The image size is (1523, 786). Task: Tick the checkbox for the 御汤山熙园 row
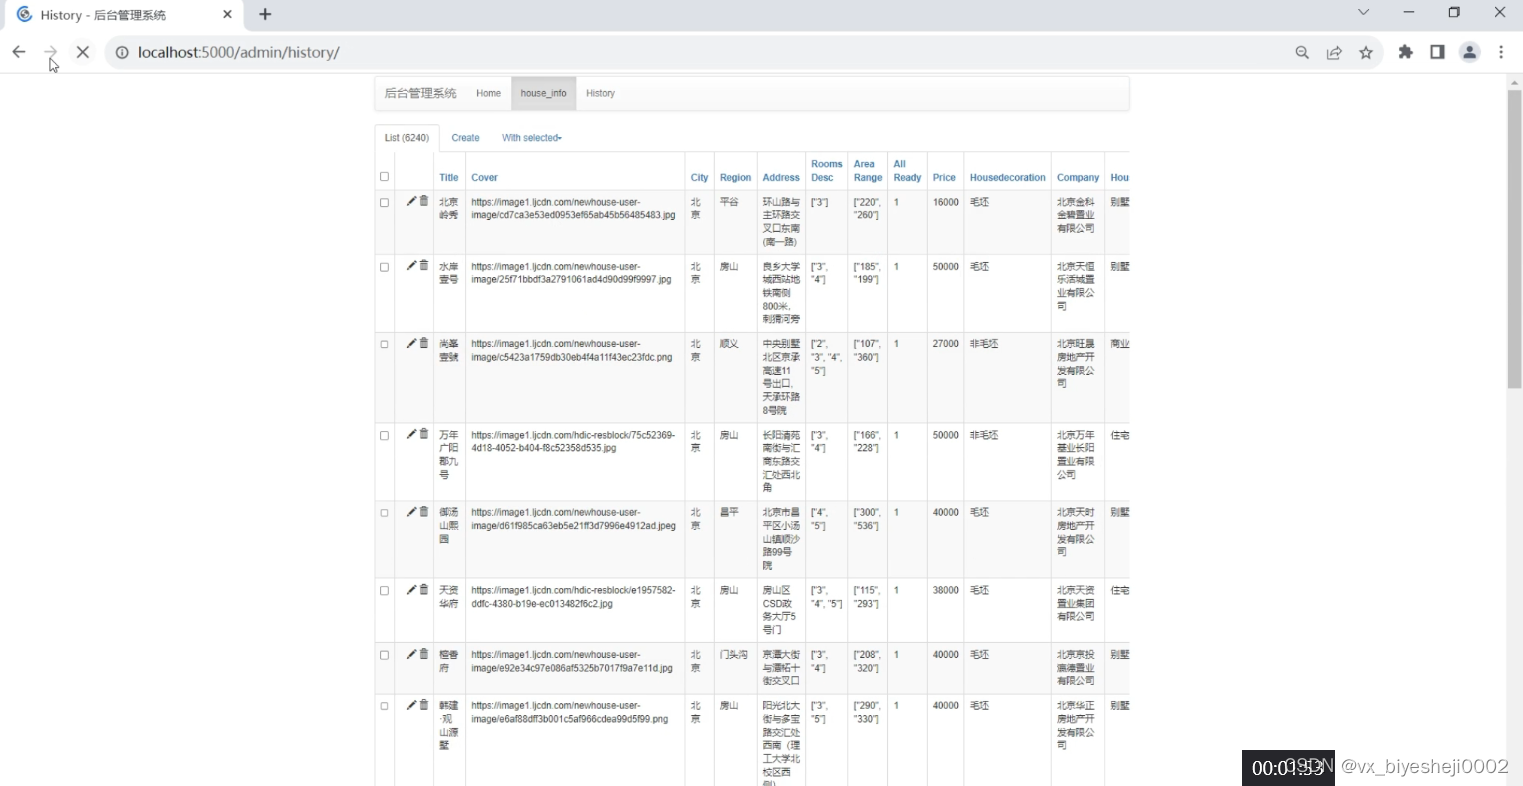coord(384,513)
